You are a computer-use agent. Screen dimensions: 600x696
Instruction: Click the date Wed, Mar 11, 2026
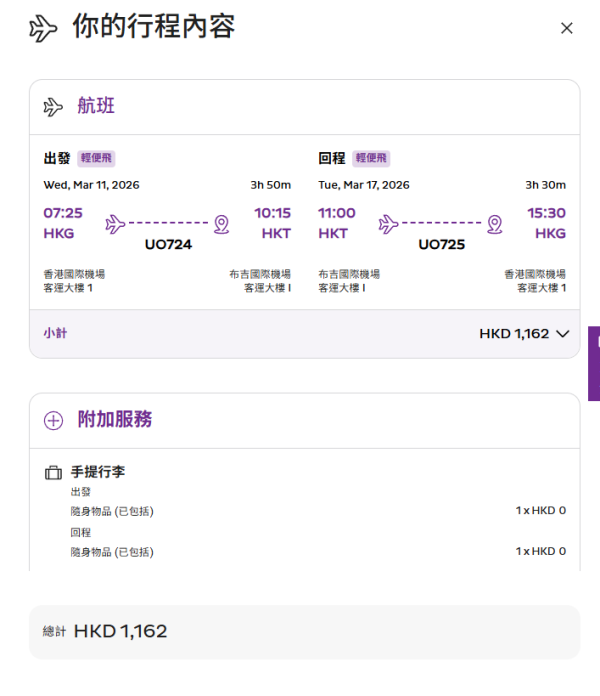click(91, 185)
